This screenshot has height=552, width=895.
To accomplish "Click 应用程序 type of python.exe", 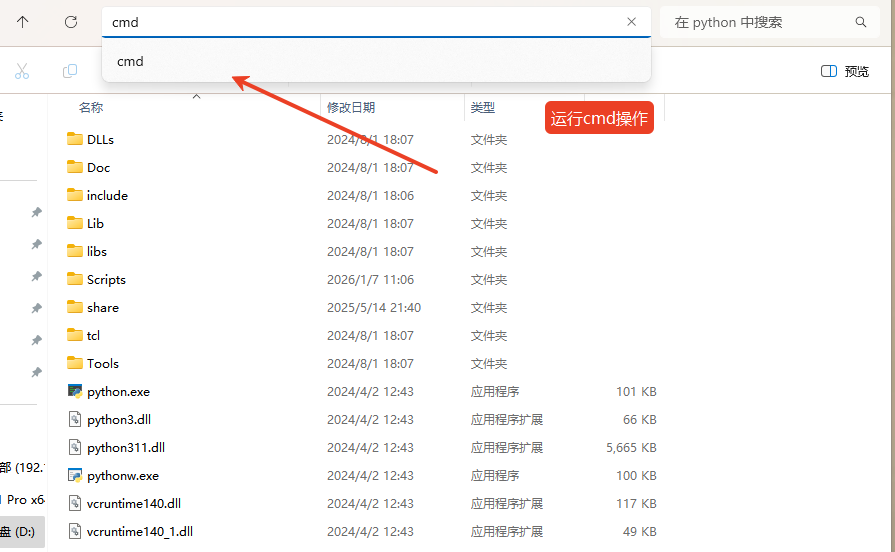I will tap(495, 392).
